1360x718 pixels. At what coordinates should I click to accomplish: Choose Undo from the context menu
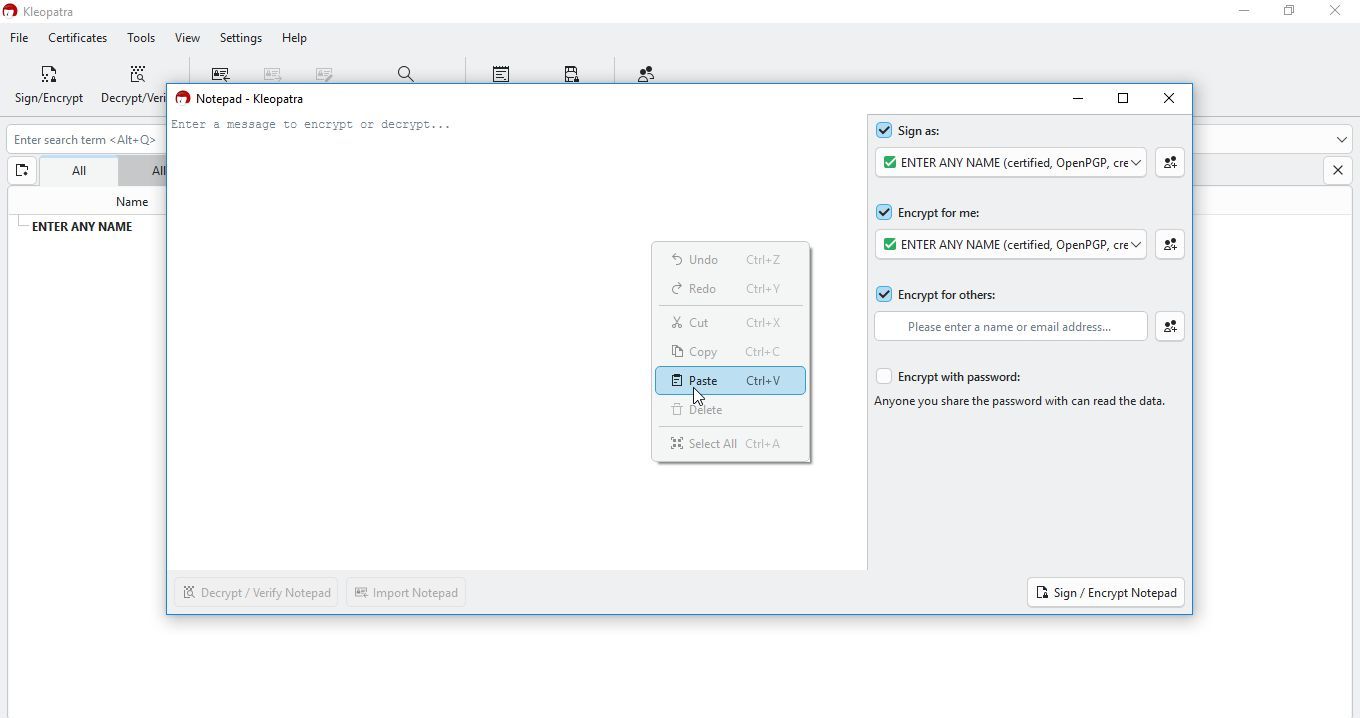[x=731, y=260]
